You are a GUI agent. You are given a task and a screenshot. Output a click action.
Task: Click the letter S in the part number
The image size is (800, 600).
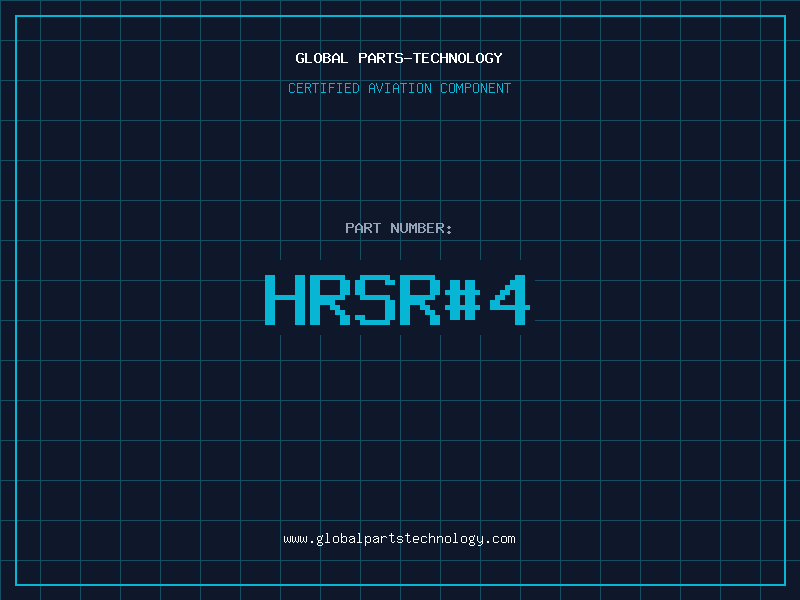(x=375, y=299)
